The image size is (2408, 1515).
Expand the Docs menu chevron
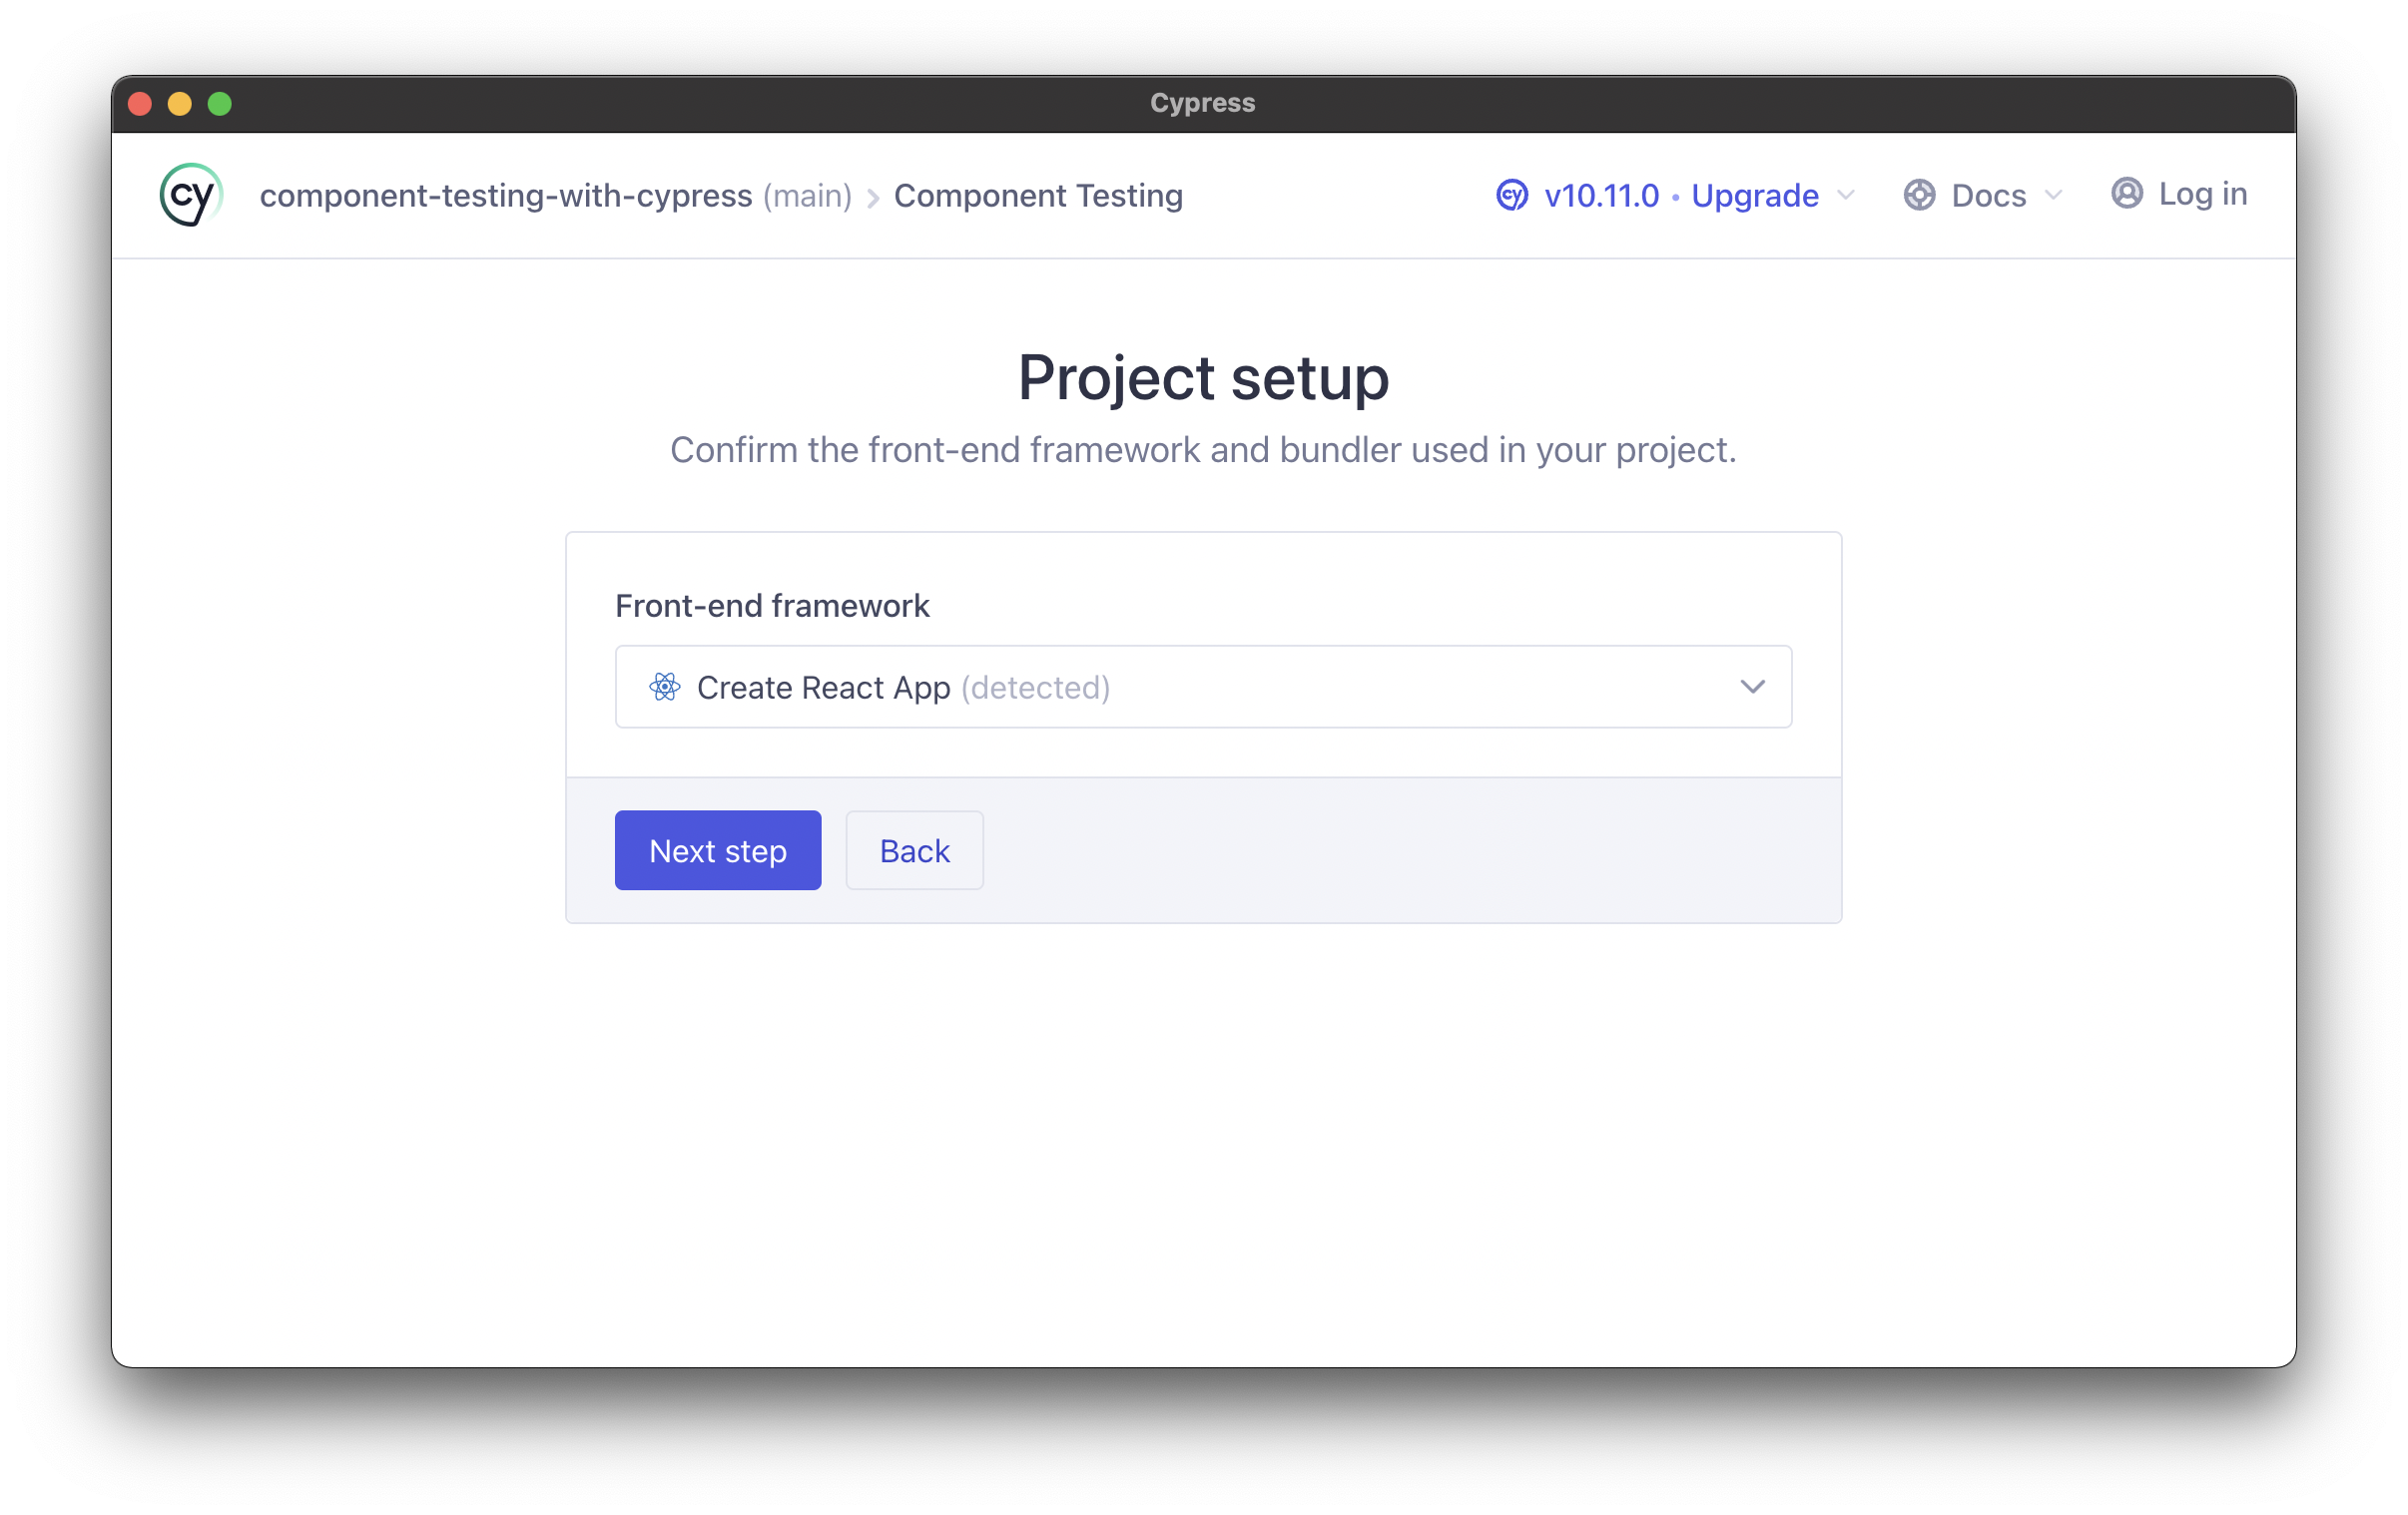click(2053, 195)
